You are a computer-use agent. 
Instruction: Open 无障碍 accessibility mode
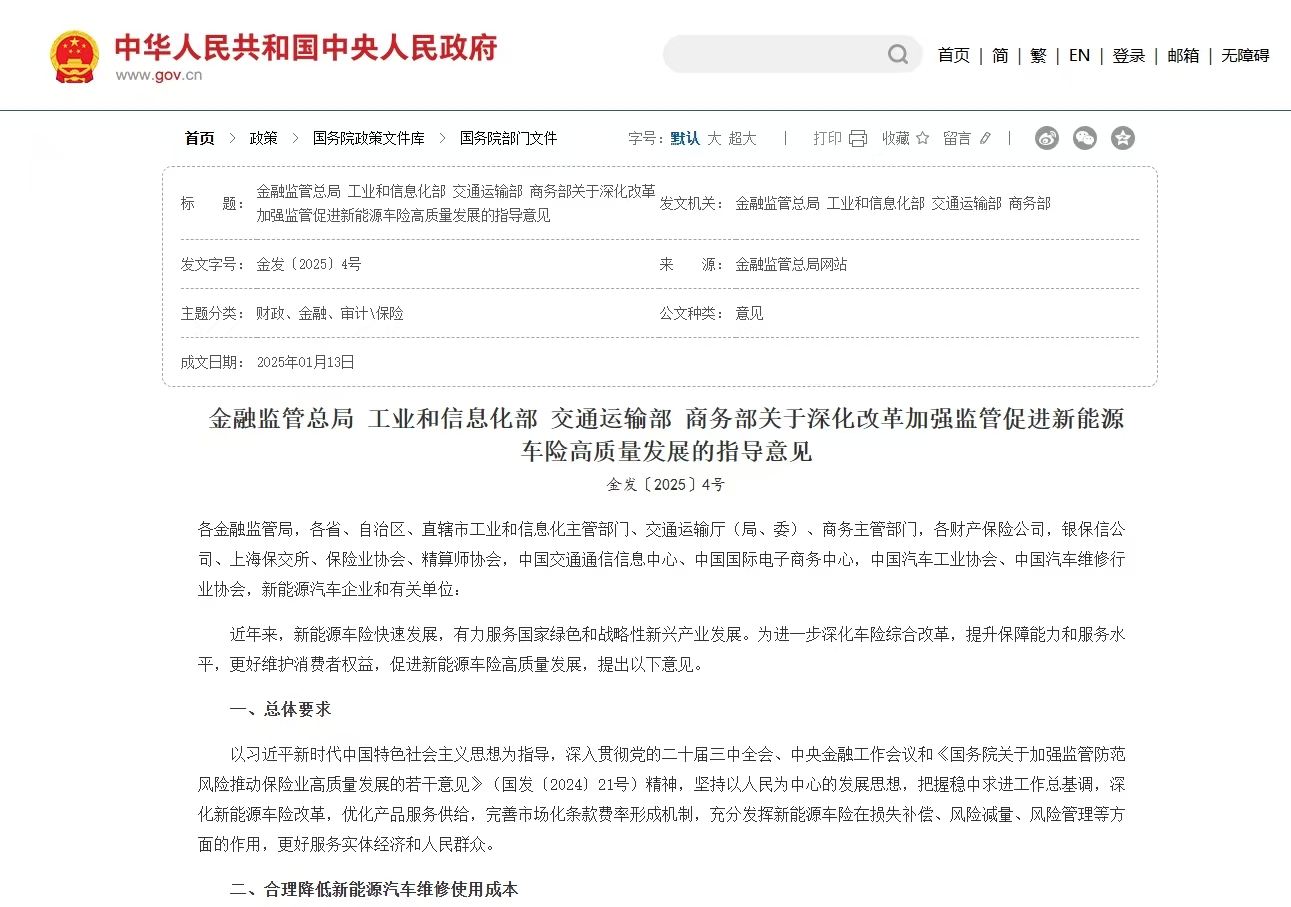tap(1245, 56)
